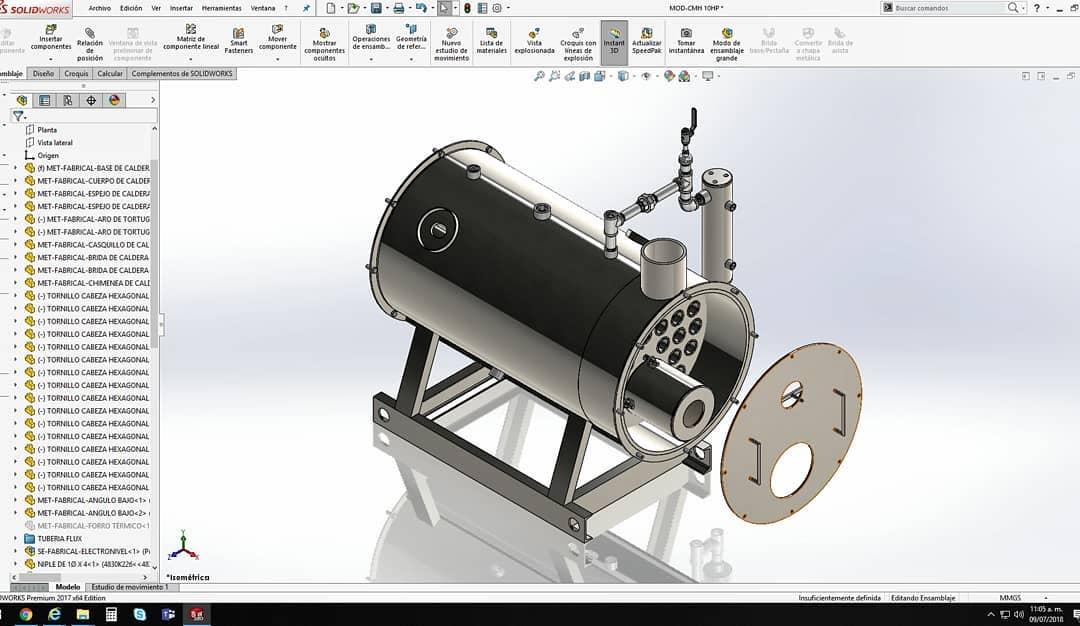Launch Google Chrome from the taskbar

click(x=26, y=614)
